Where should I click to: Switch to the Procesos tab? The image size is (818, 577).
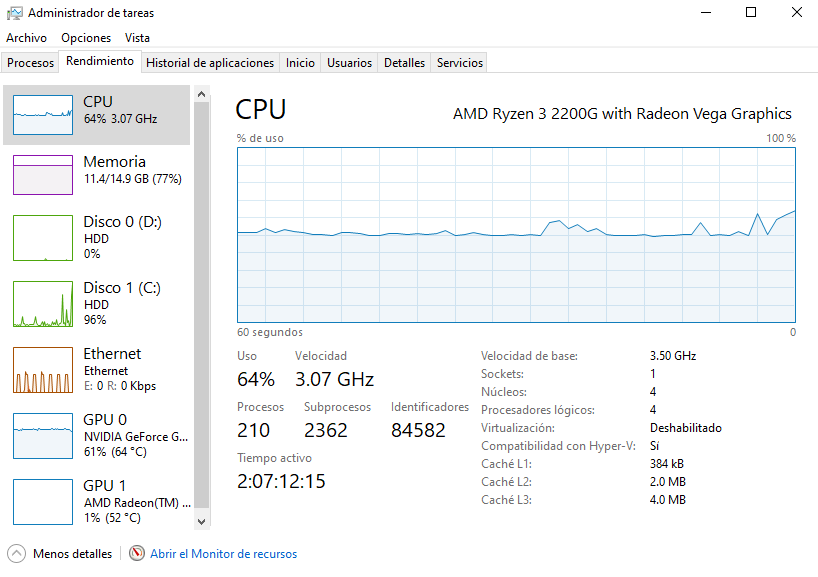(31, 63)
